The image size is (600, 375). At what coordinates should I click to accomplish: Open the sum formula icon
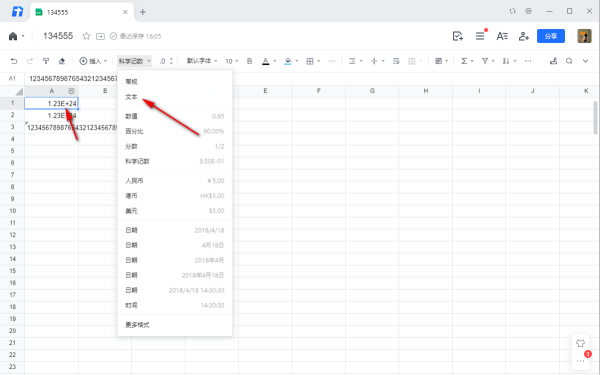[x=464, y=61]
